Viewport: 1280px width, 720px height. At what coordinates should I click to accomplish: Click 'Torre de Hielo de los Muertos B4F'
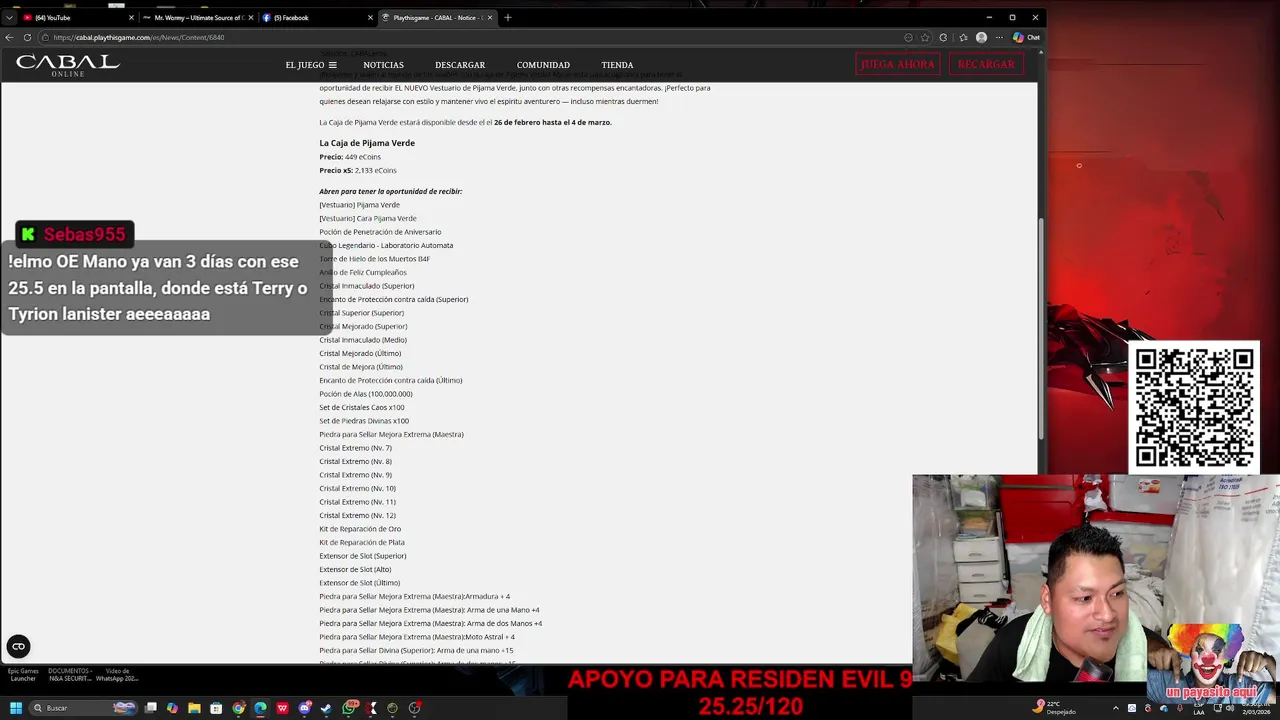pyautogui.click(x=374, y=259)
